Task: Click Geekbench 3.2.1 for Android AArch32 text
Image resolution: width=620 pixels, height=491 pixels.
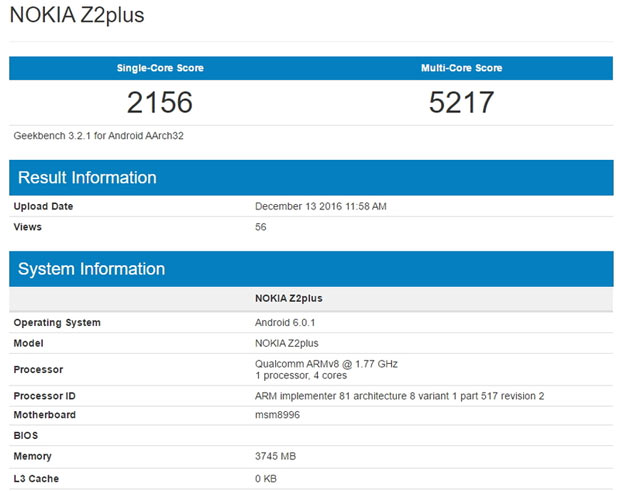Action: 98,136
